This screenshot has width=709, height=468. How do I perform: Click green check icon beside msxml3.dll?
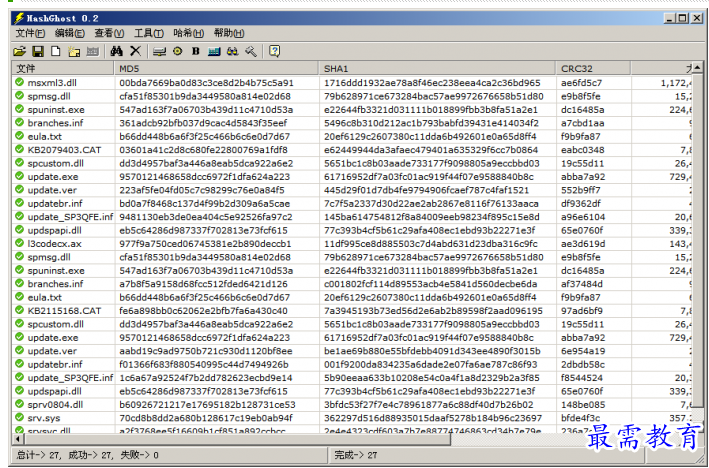click(x=19, y=82)
